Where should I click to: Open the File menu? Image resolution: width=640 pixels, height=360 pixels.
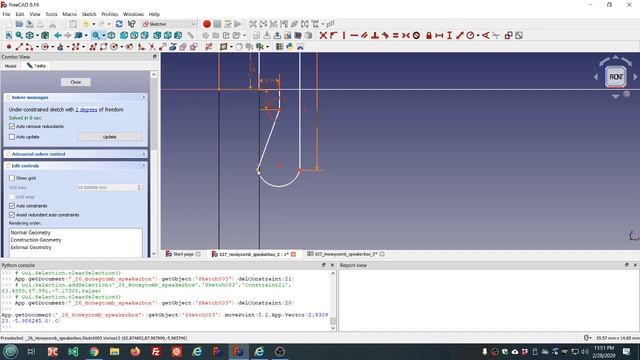(7, 14)
